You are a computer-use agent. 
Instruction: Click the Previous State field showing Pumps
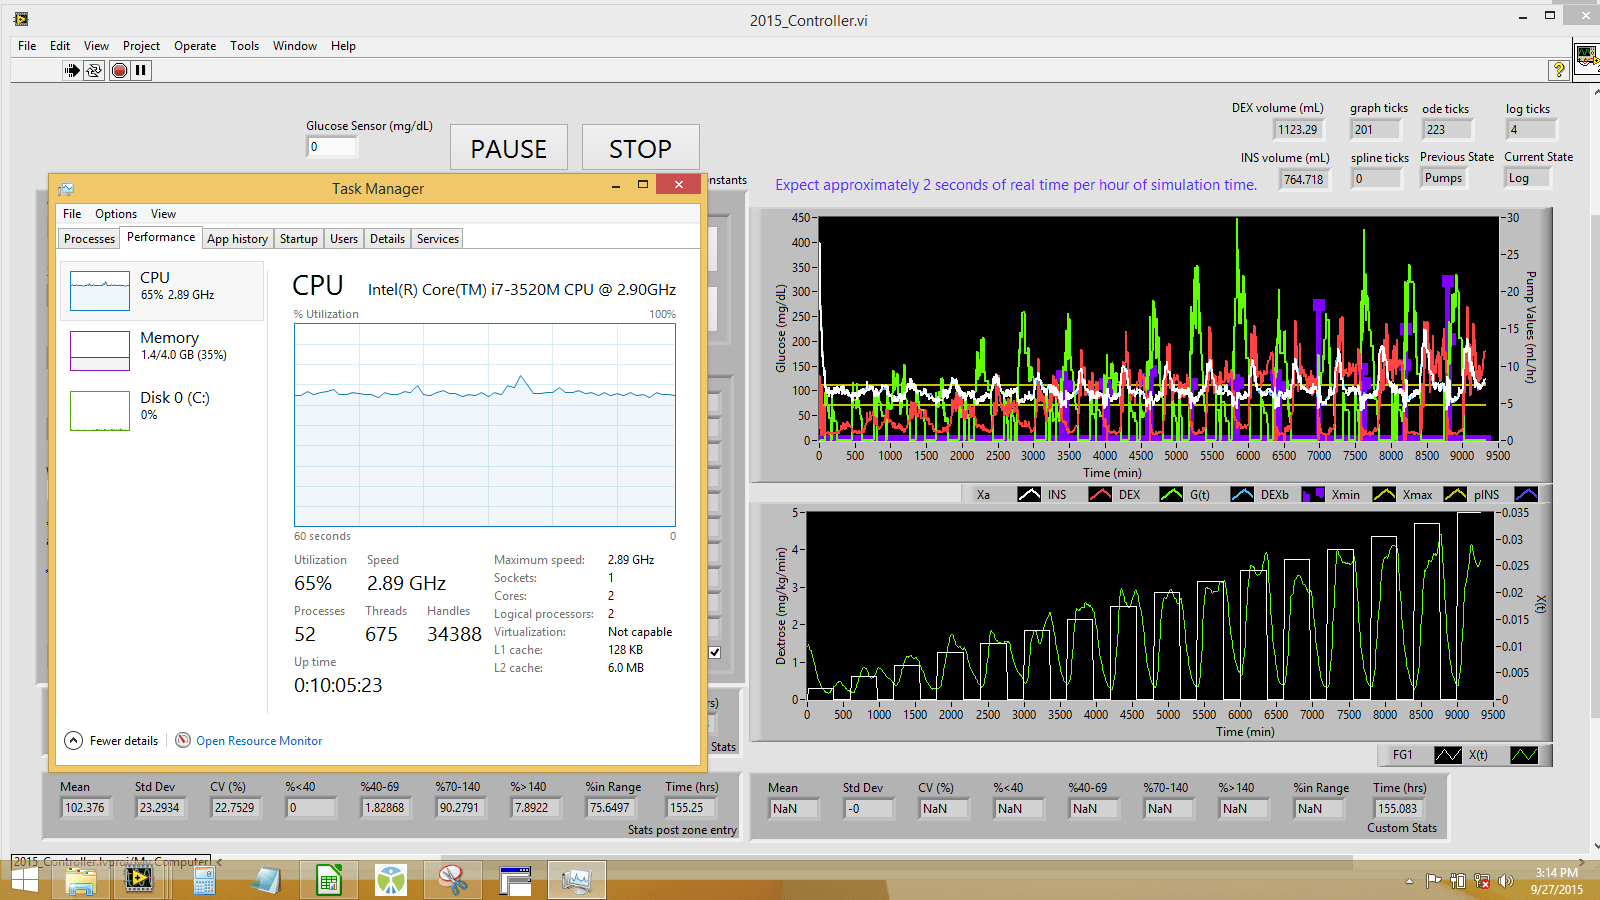pyautogui.click(x=1444, y=178)
